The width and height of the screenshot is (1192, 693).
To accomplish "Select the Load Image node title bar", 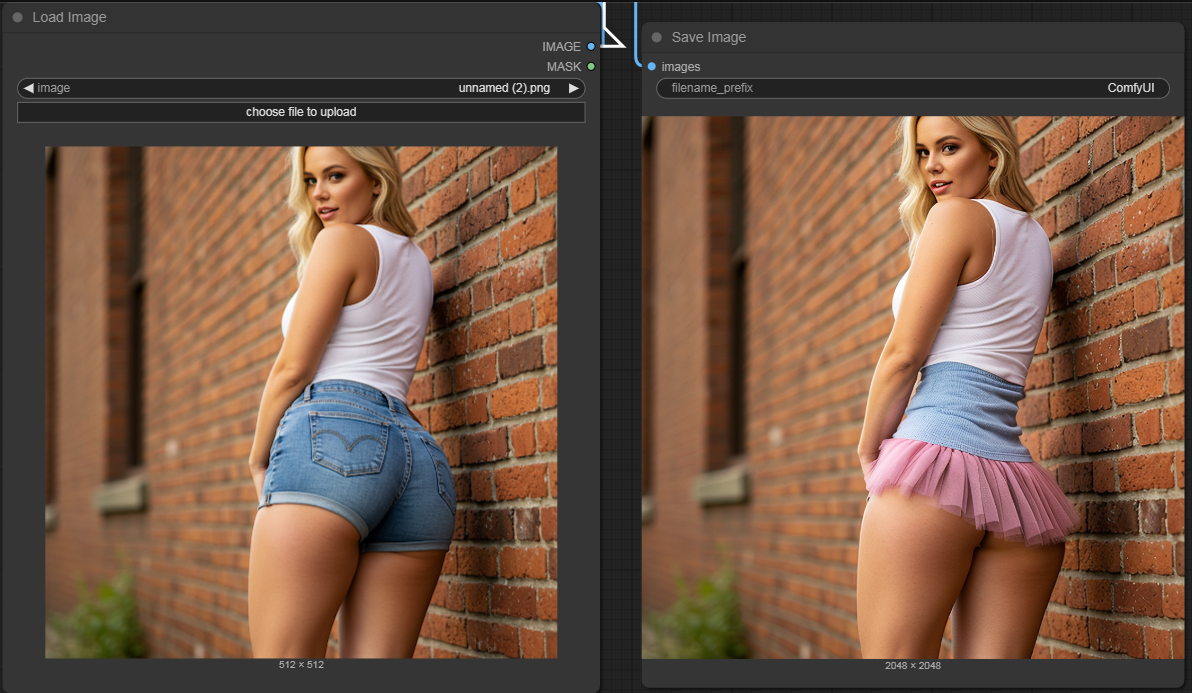I will click(300, 17).
